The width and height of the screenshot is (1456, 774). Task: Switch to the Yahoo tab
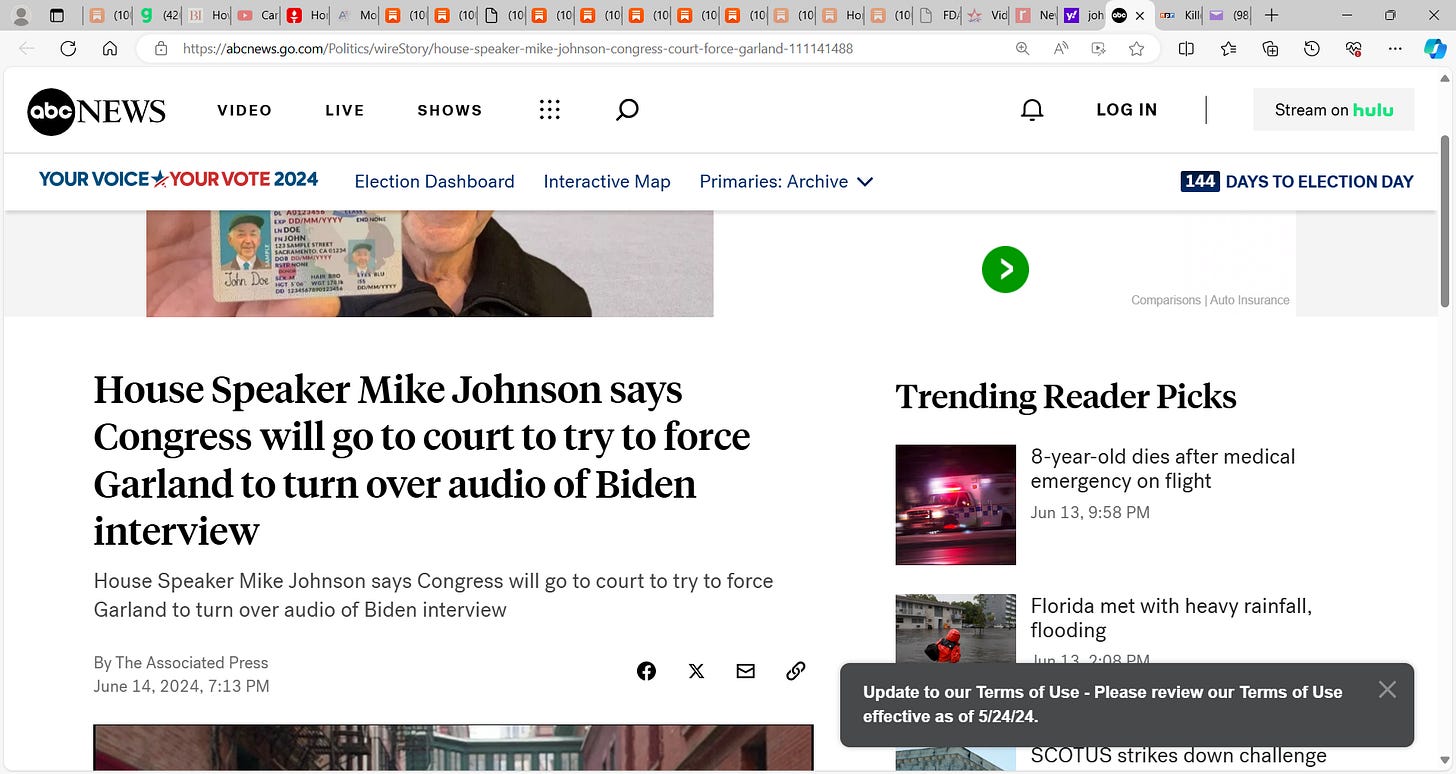click(1083, 15)
